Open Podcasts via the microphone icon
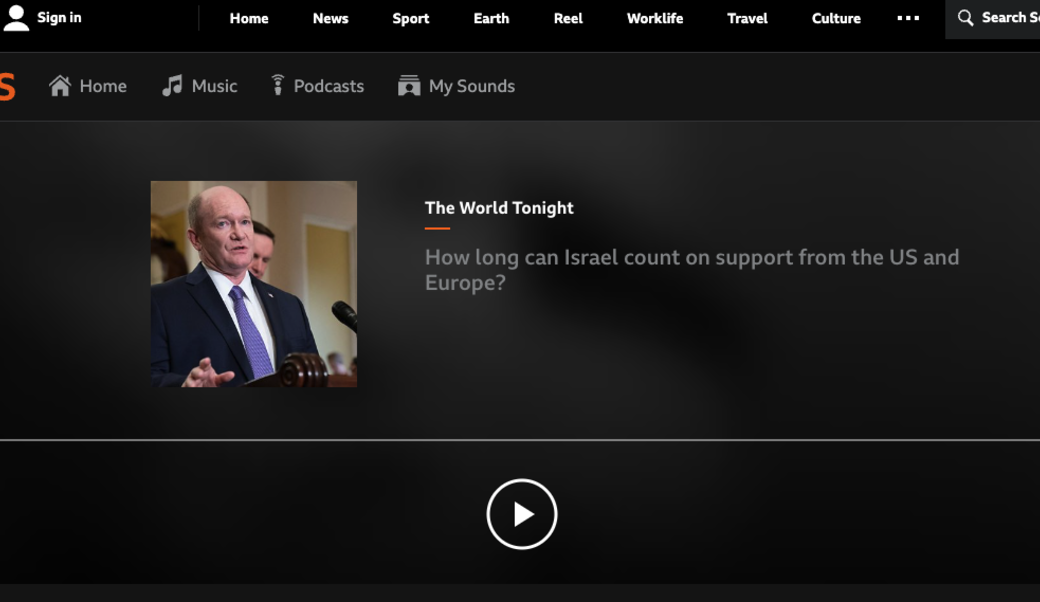This screenshot has width=1040, height=602. (x=277, y=85)
